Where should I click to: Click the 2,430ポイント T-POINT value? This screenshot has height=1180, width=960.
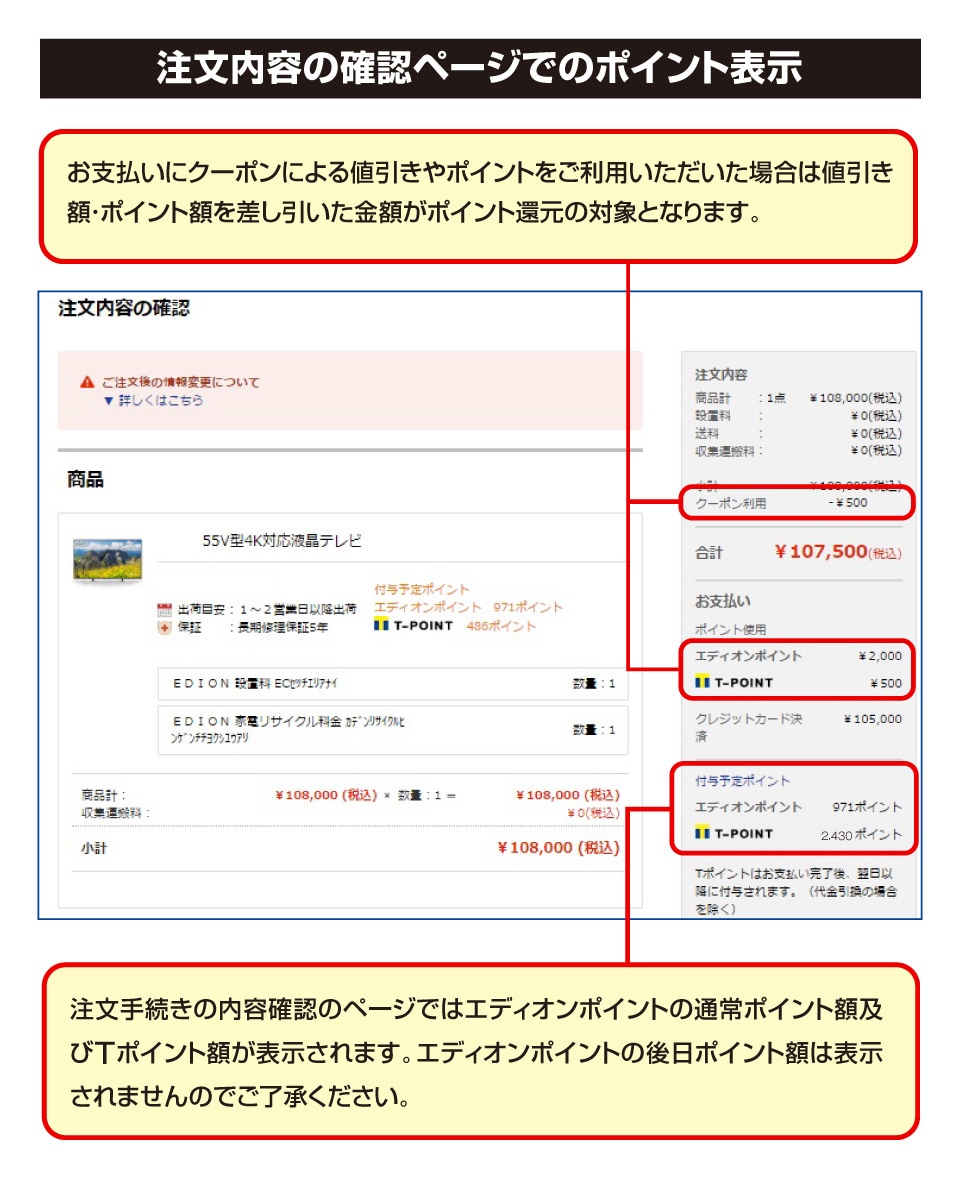pos(861,835)
